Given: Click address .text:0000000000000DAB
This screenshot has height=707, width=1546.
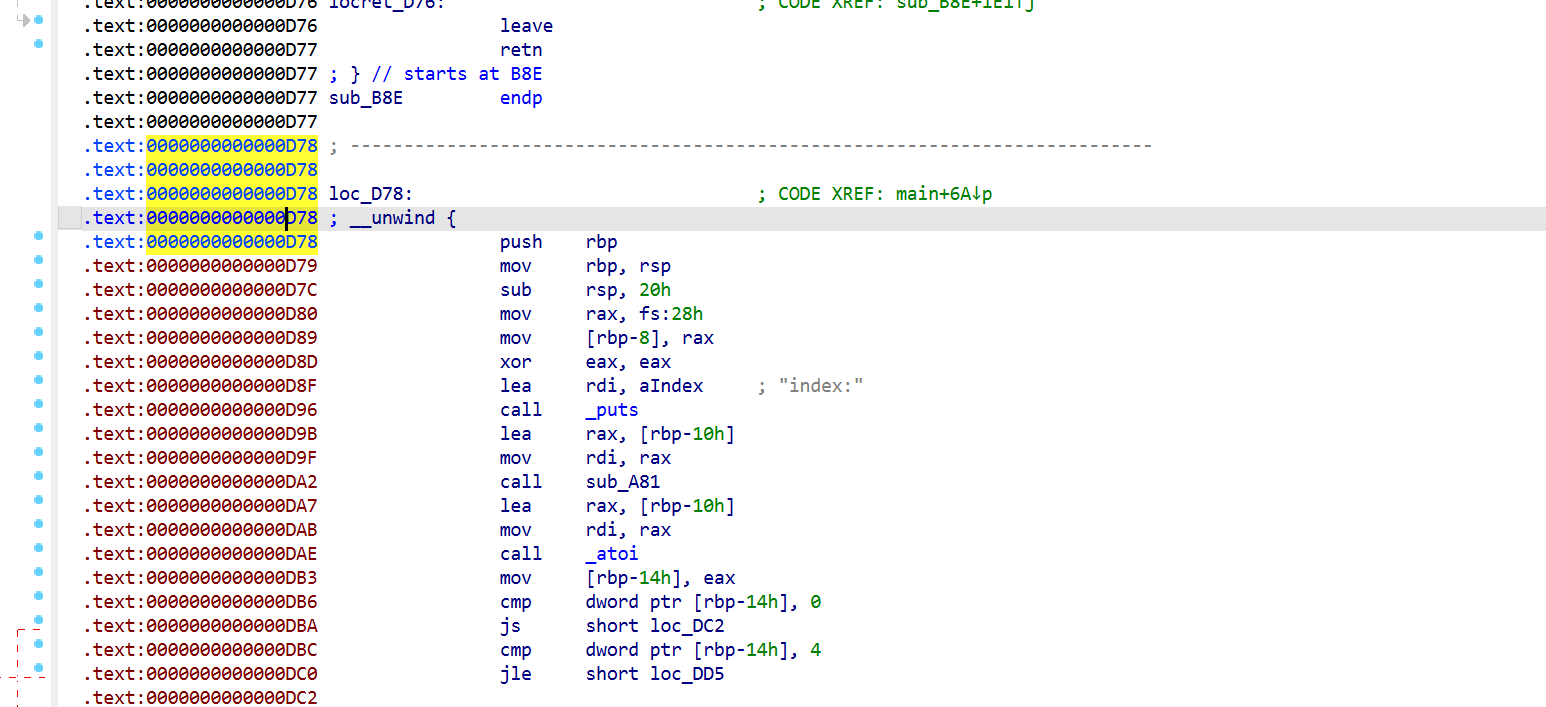Looking at the screenshot, I should tap(200, 530).
